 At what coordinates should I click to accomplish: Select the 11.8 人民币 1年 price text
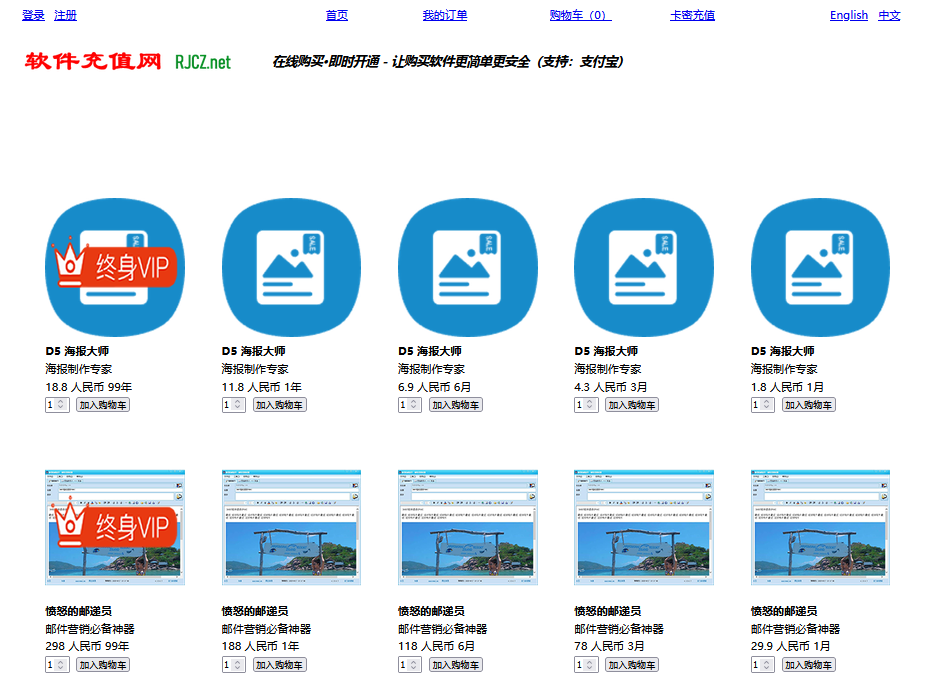pyautogui.click(x=262, y=387)
